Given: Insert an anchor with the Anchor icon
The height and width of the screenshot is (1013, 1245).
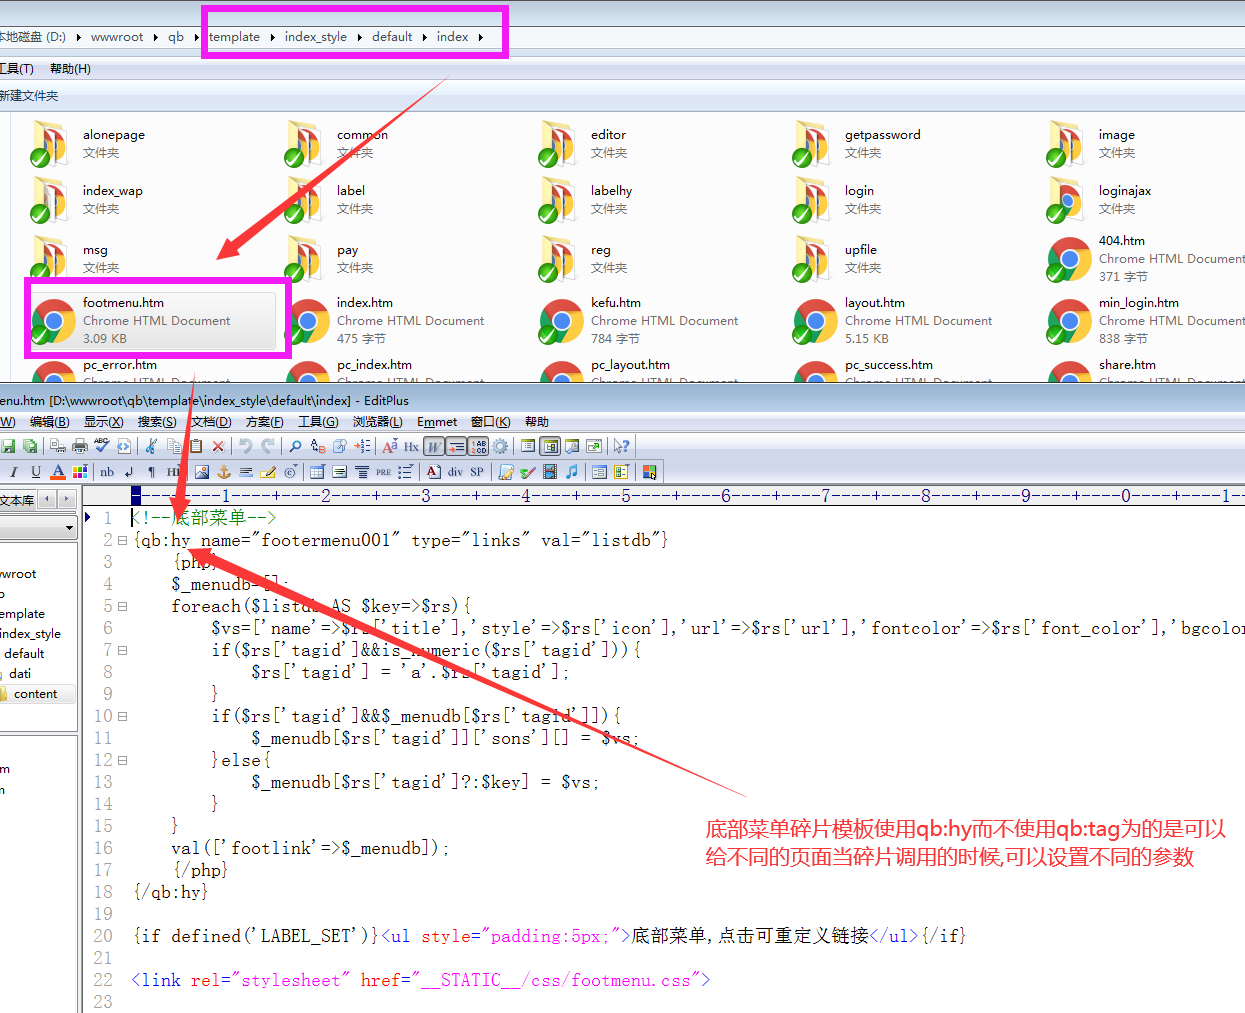Looking at the screenshot, I should pyautogui.click(x=224, y=472).
